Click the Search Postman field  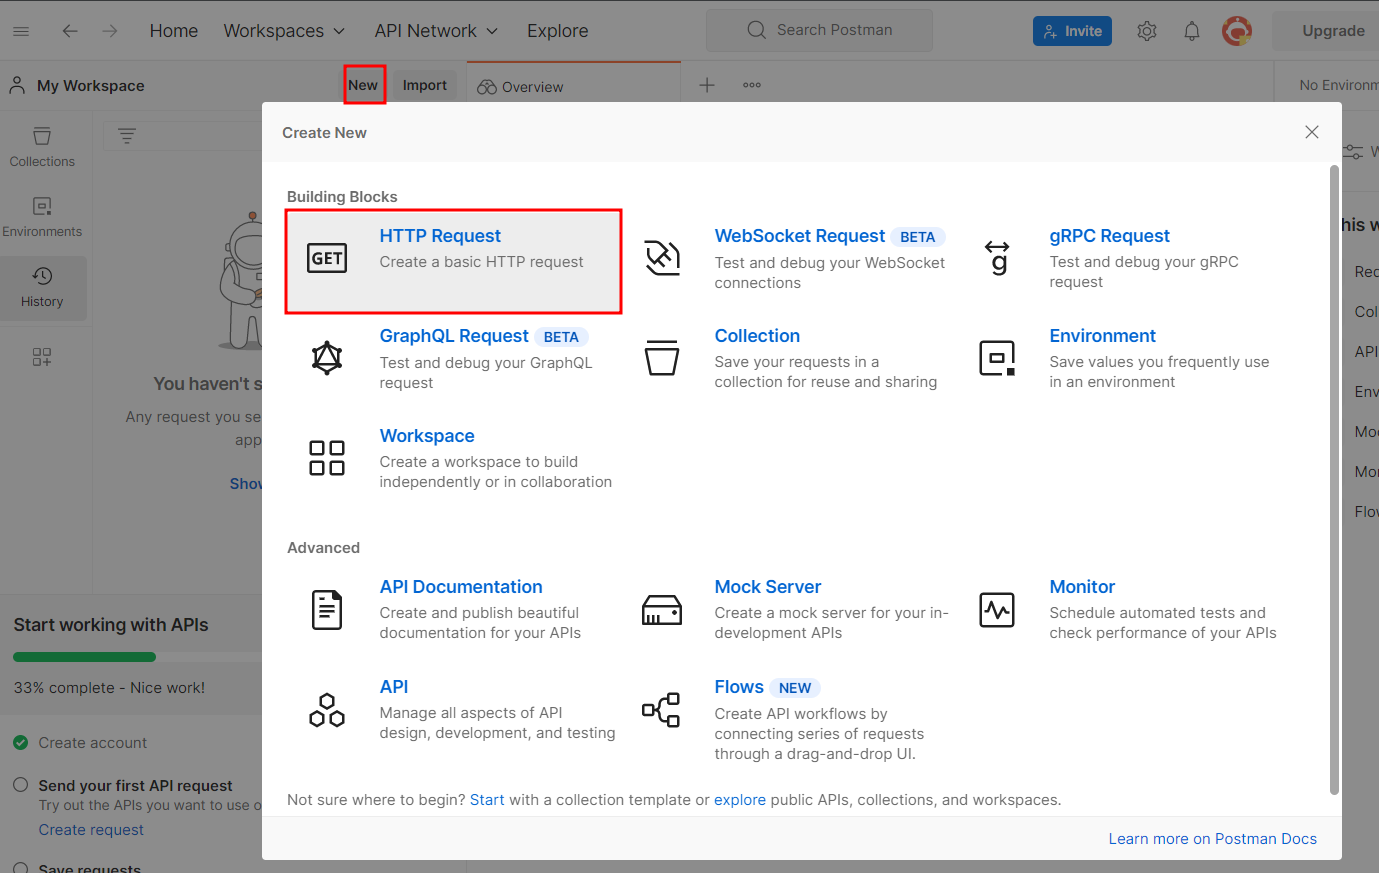pos(819,30)
